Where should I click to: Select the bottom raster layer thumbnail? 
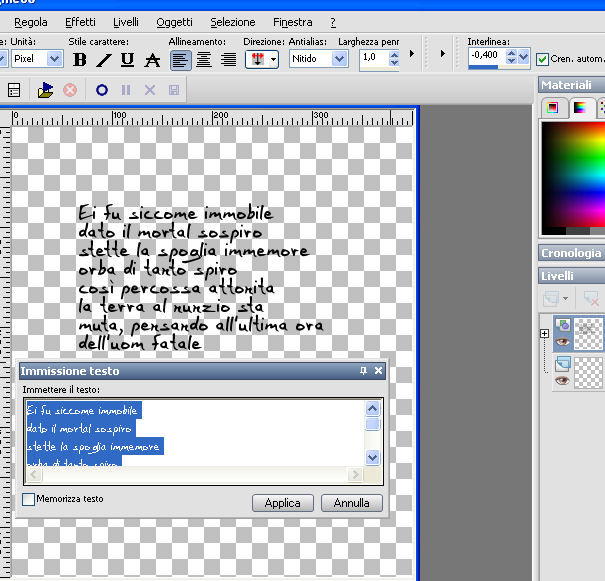click(x=588, y=373)
